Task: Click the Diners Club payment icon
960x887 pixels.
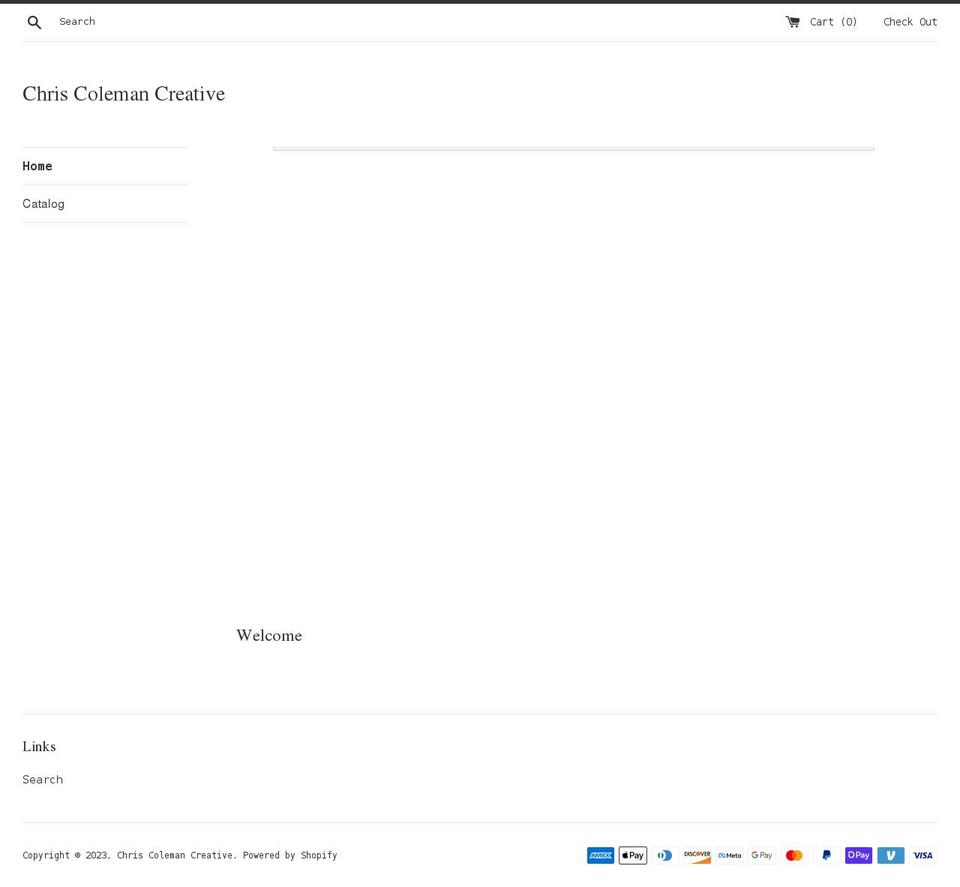Action: [665, 855]
